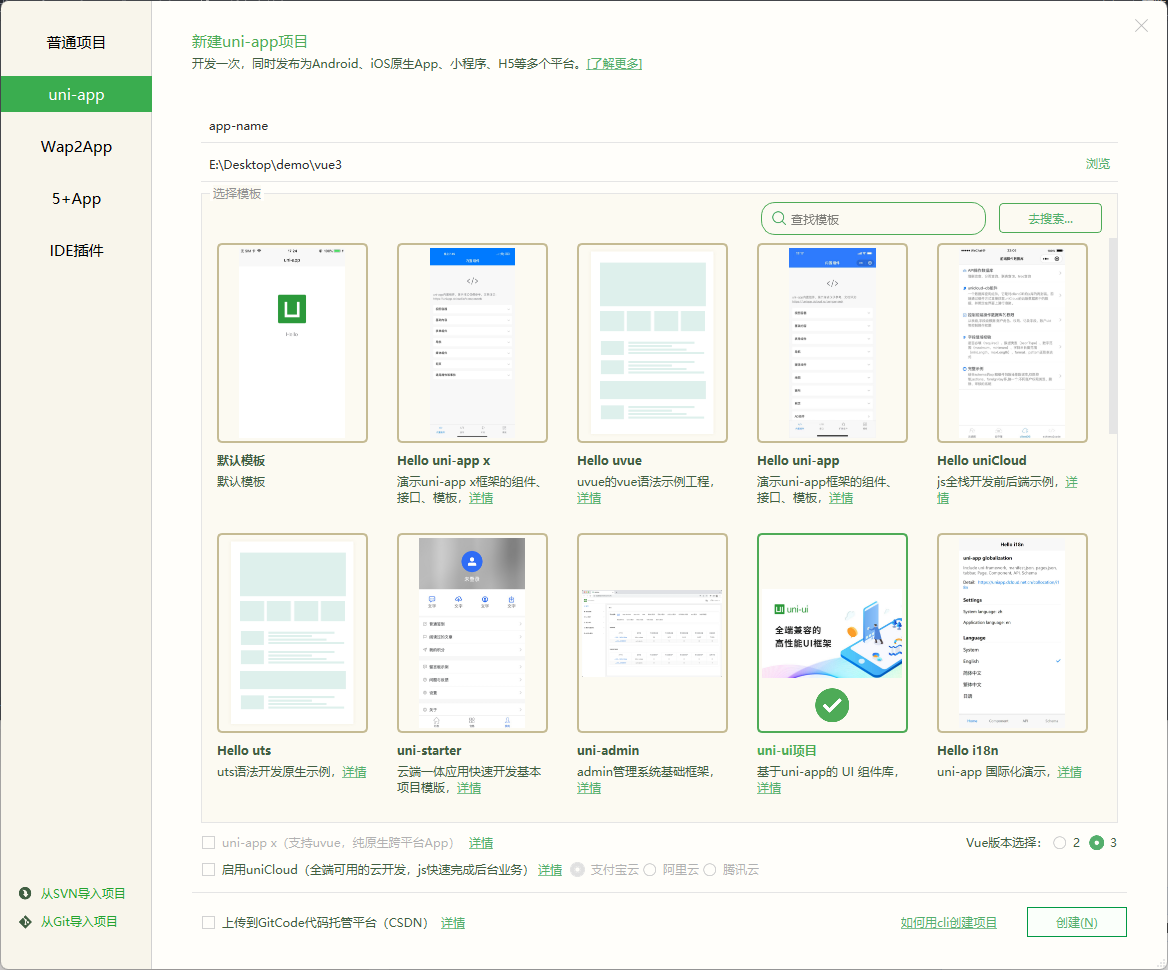Enable the 启用uniCloud checkbox
This screenshot has height=970, width=1168.
[209, 869]
